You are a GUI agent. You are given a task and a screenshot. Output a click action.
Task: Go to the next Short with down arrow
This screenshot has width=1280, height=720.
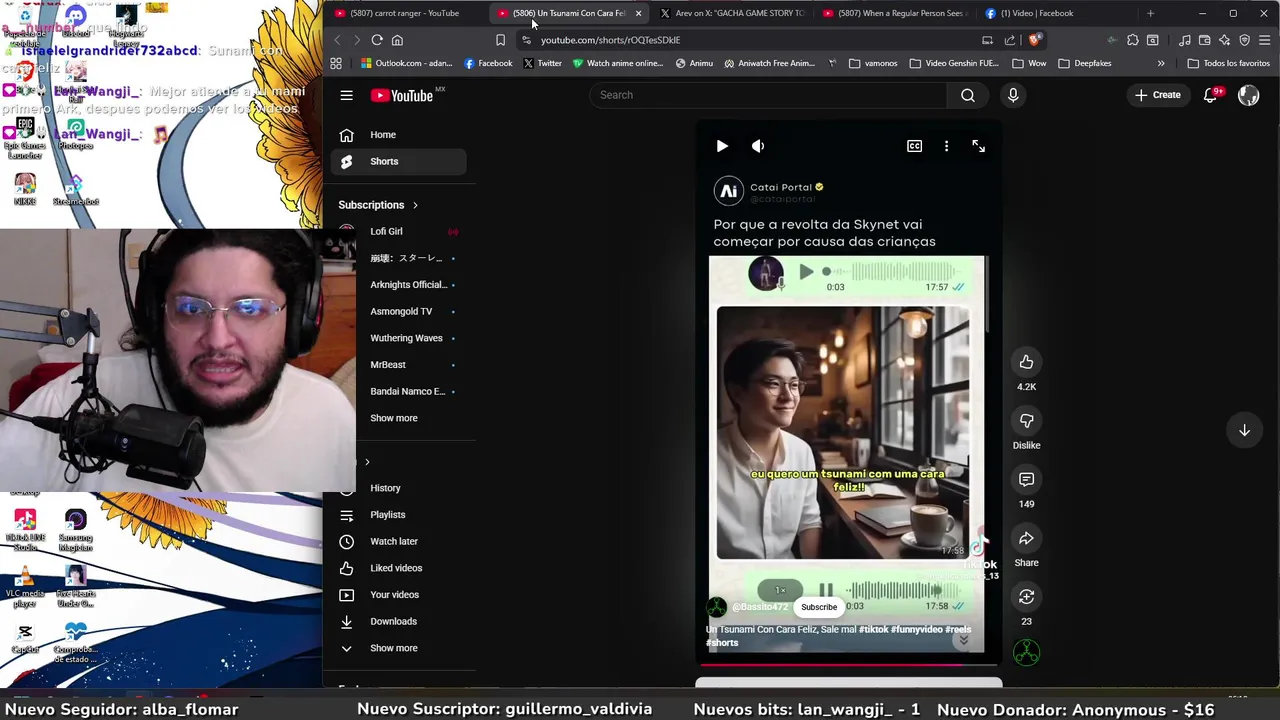(x=1244, y=430)
